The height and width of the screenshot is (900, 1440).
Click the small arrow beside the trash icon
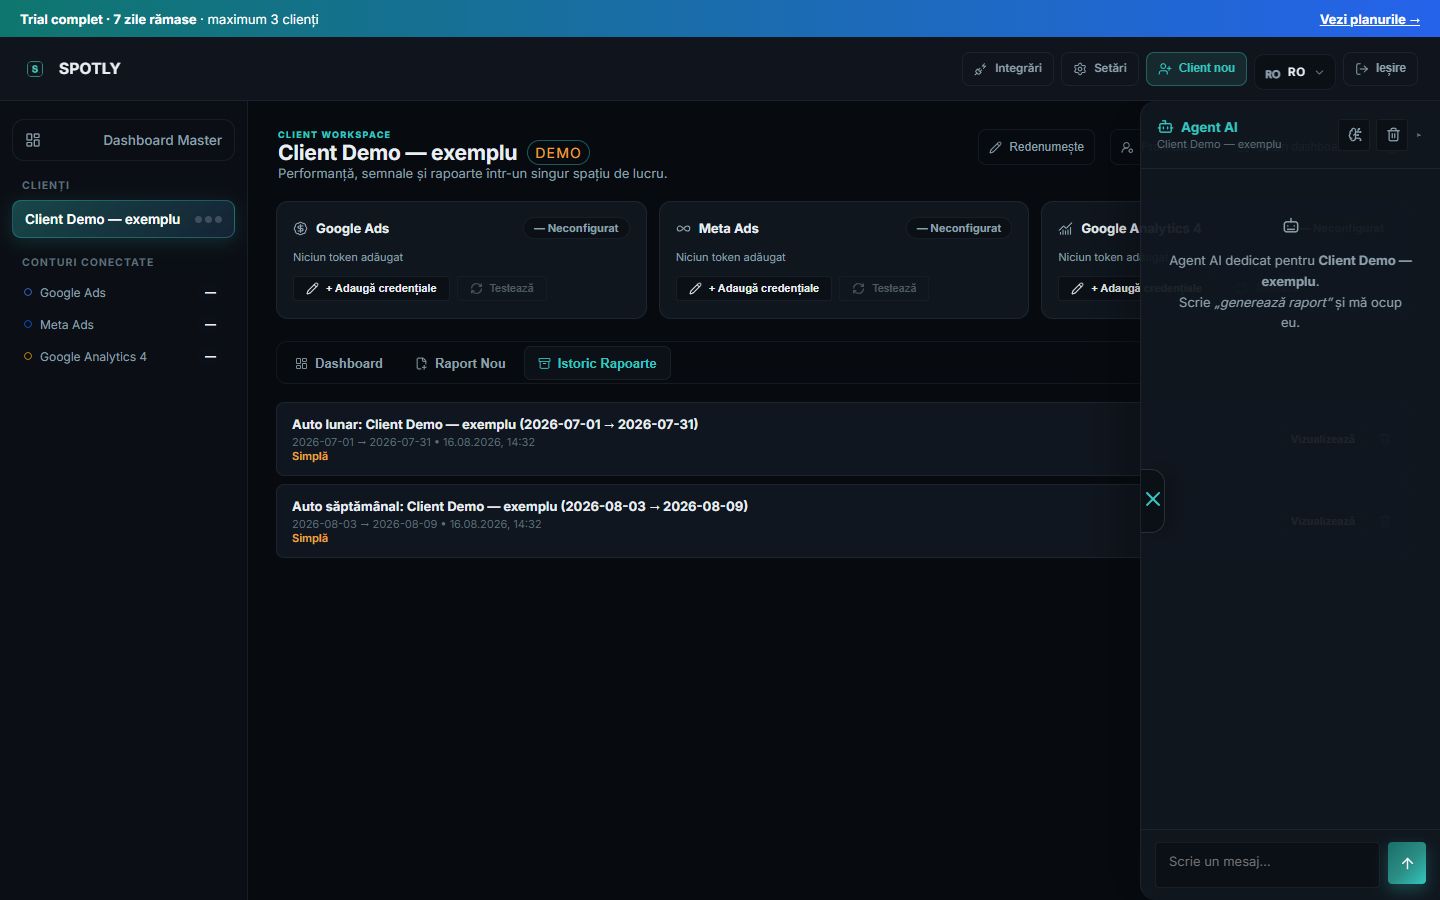point(1419,135)
